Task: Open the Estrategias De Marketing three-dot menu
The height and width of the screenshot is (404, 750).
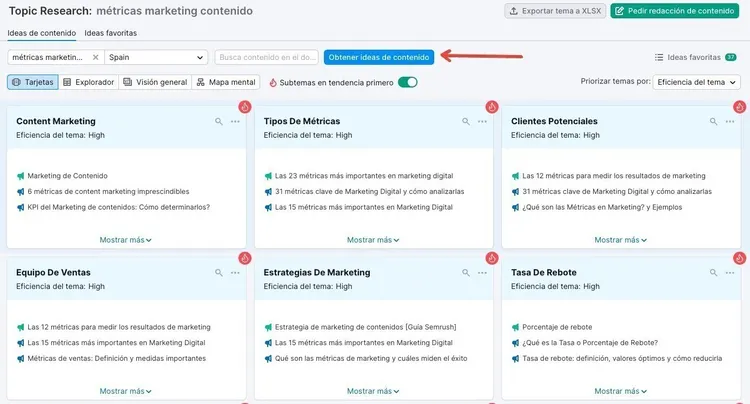Action: click(x=482, y=273)
